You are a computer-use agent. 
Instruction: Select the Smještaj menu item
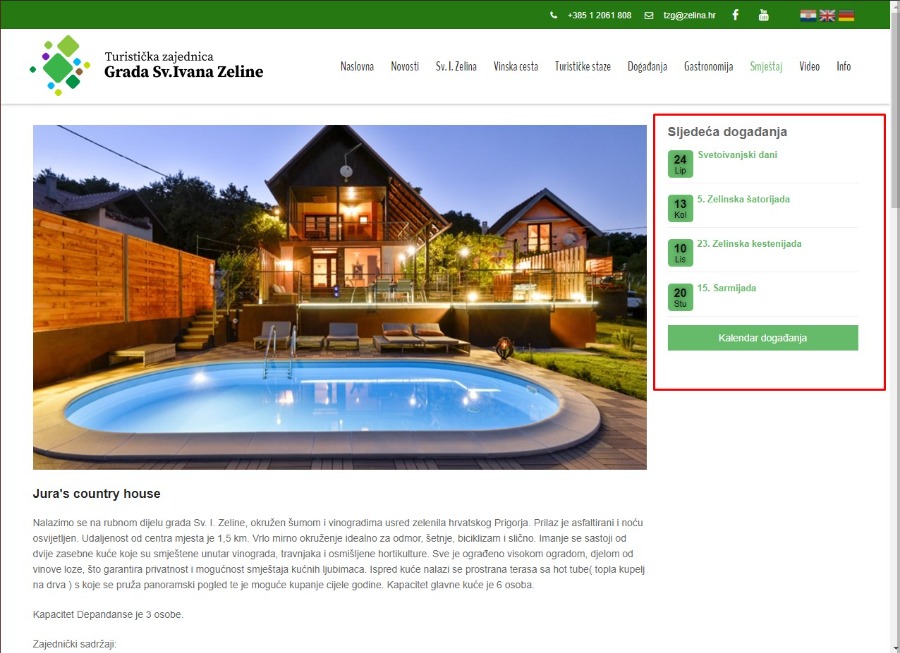coord(766,67)
